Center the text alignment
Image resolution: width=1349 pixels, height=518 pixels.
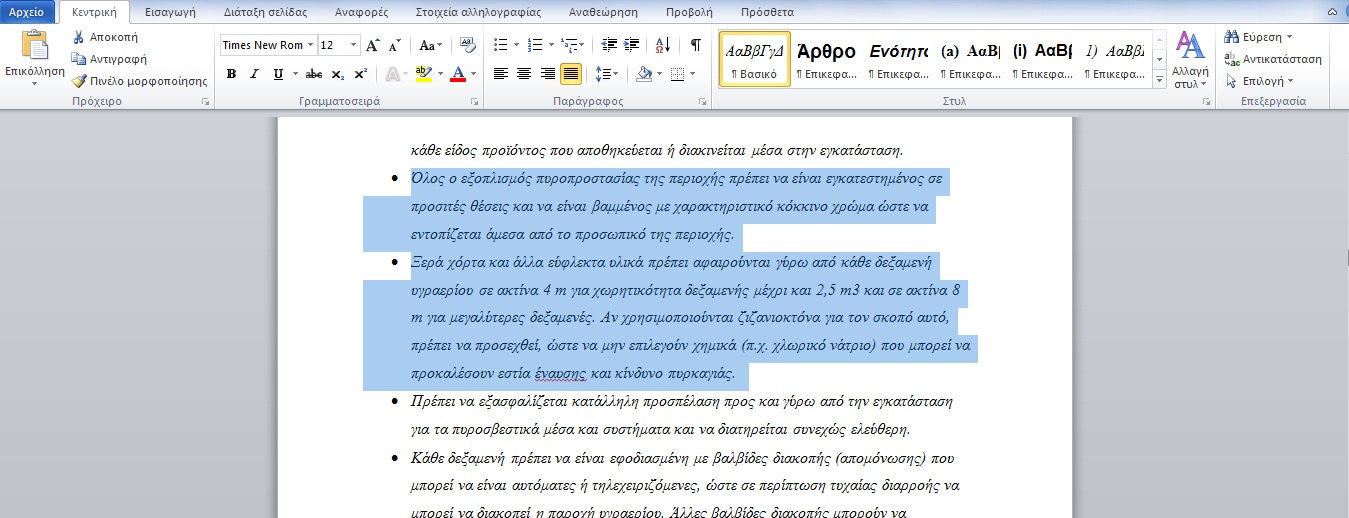[x=524, y=74]
